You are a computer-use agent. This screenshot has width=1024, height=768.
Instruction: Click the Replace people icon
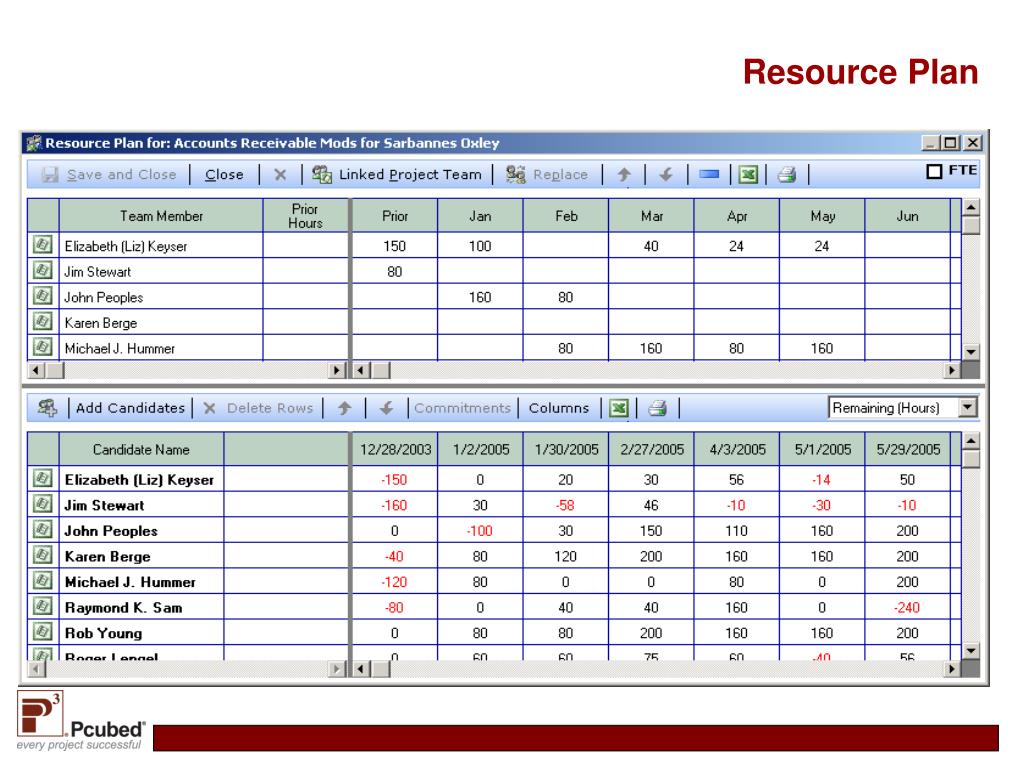coord(515,174)
